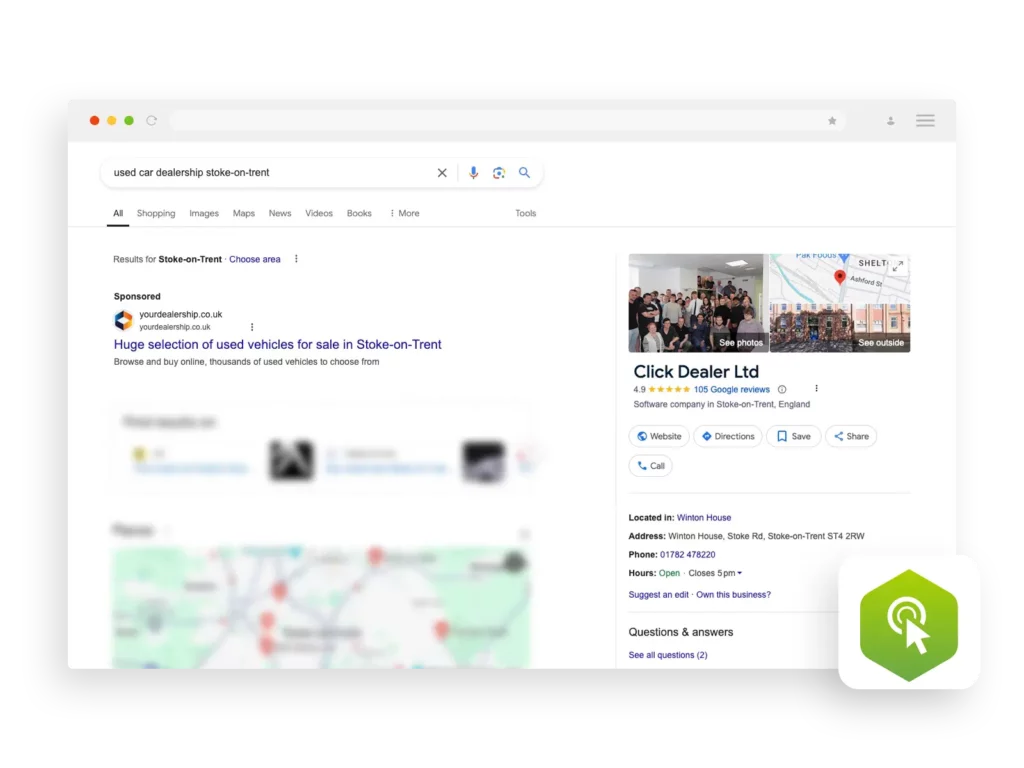Open the 105 Google reviews link
The width and height of the screenshot is (1024, 768).
[x=731, y=389]
